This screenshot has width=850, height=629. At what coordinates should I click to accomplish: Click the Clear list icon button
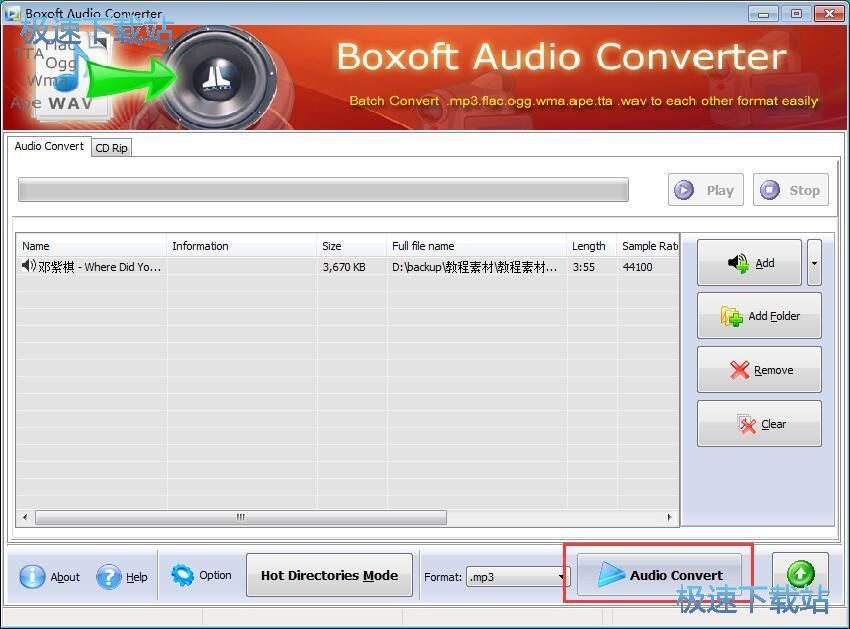(746, 424)
